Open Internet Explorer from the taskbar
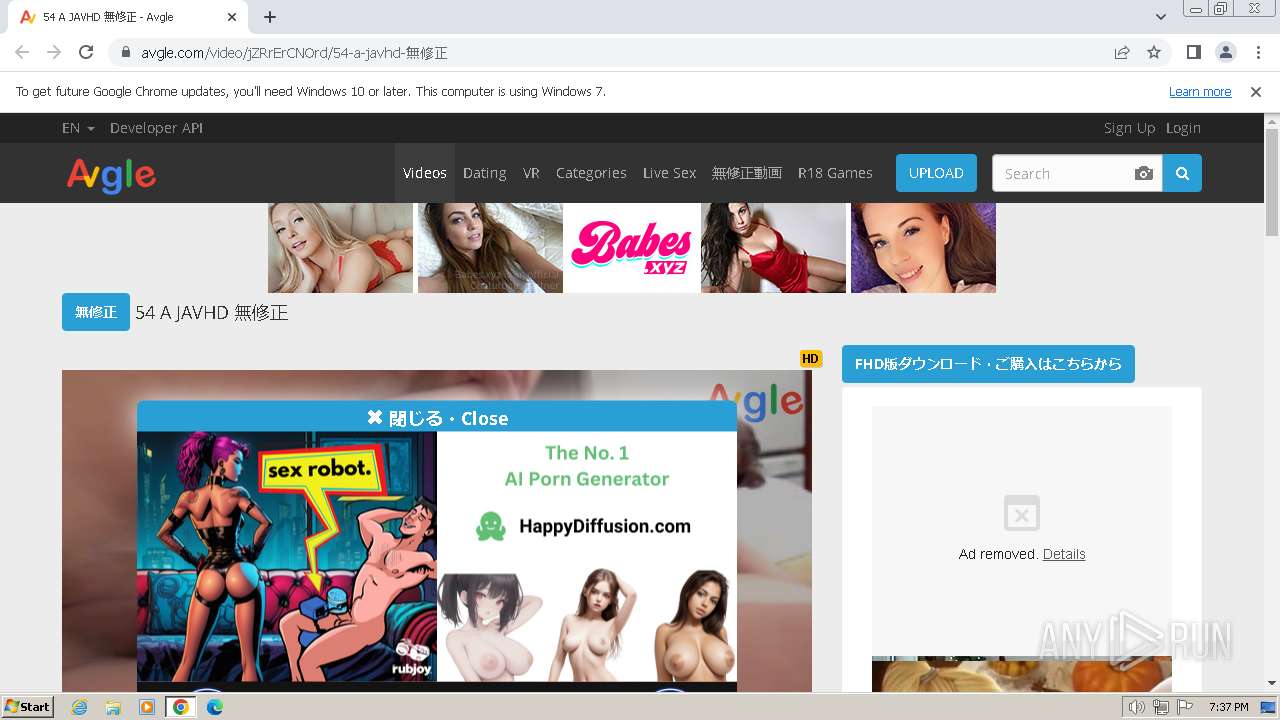This screenshot has height=720, width=1280. (79, 707)
